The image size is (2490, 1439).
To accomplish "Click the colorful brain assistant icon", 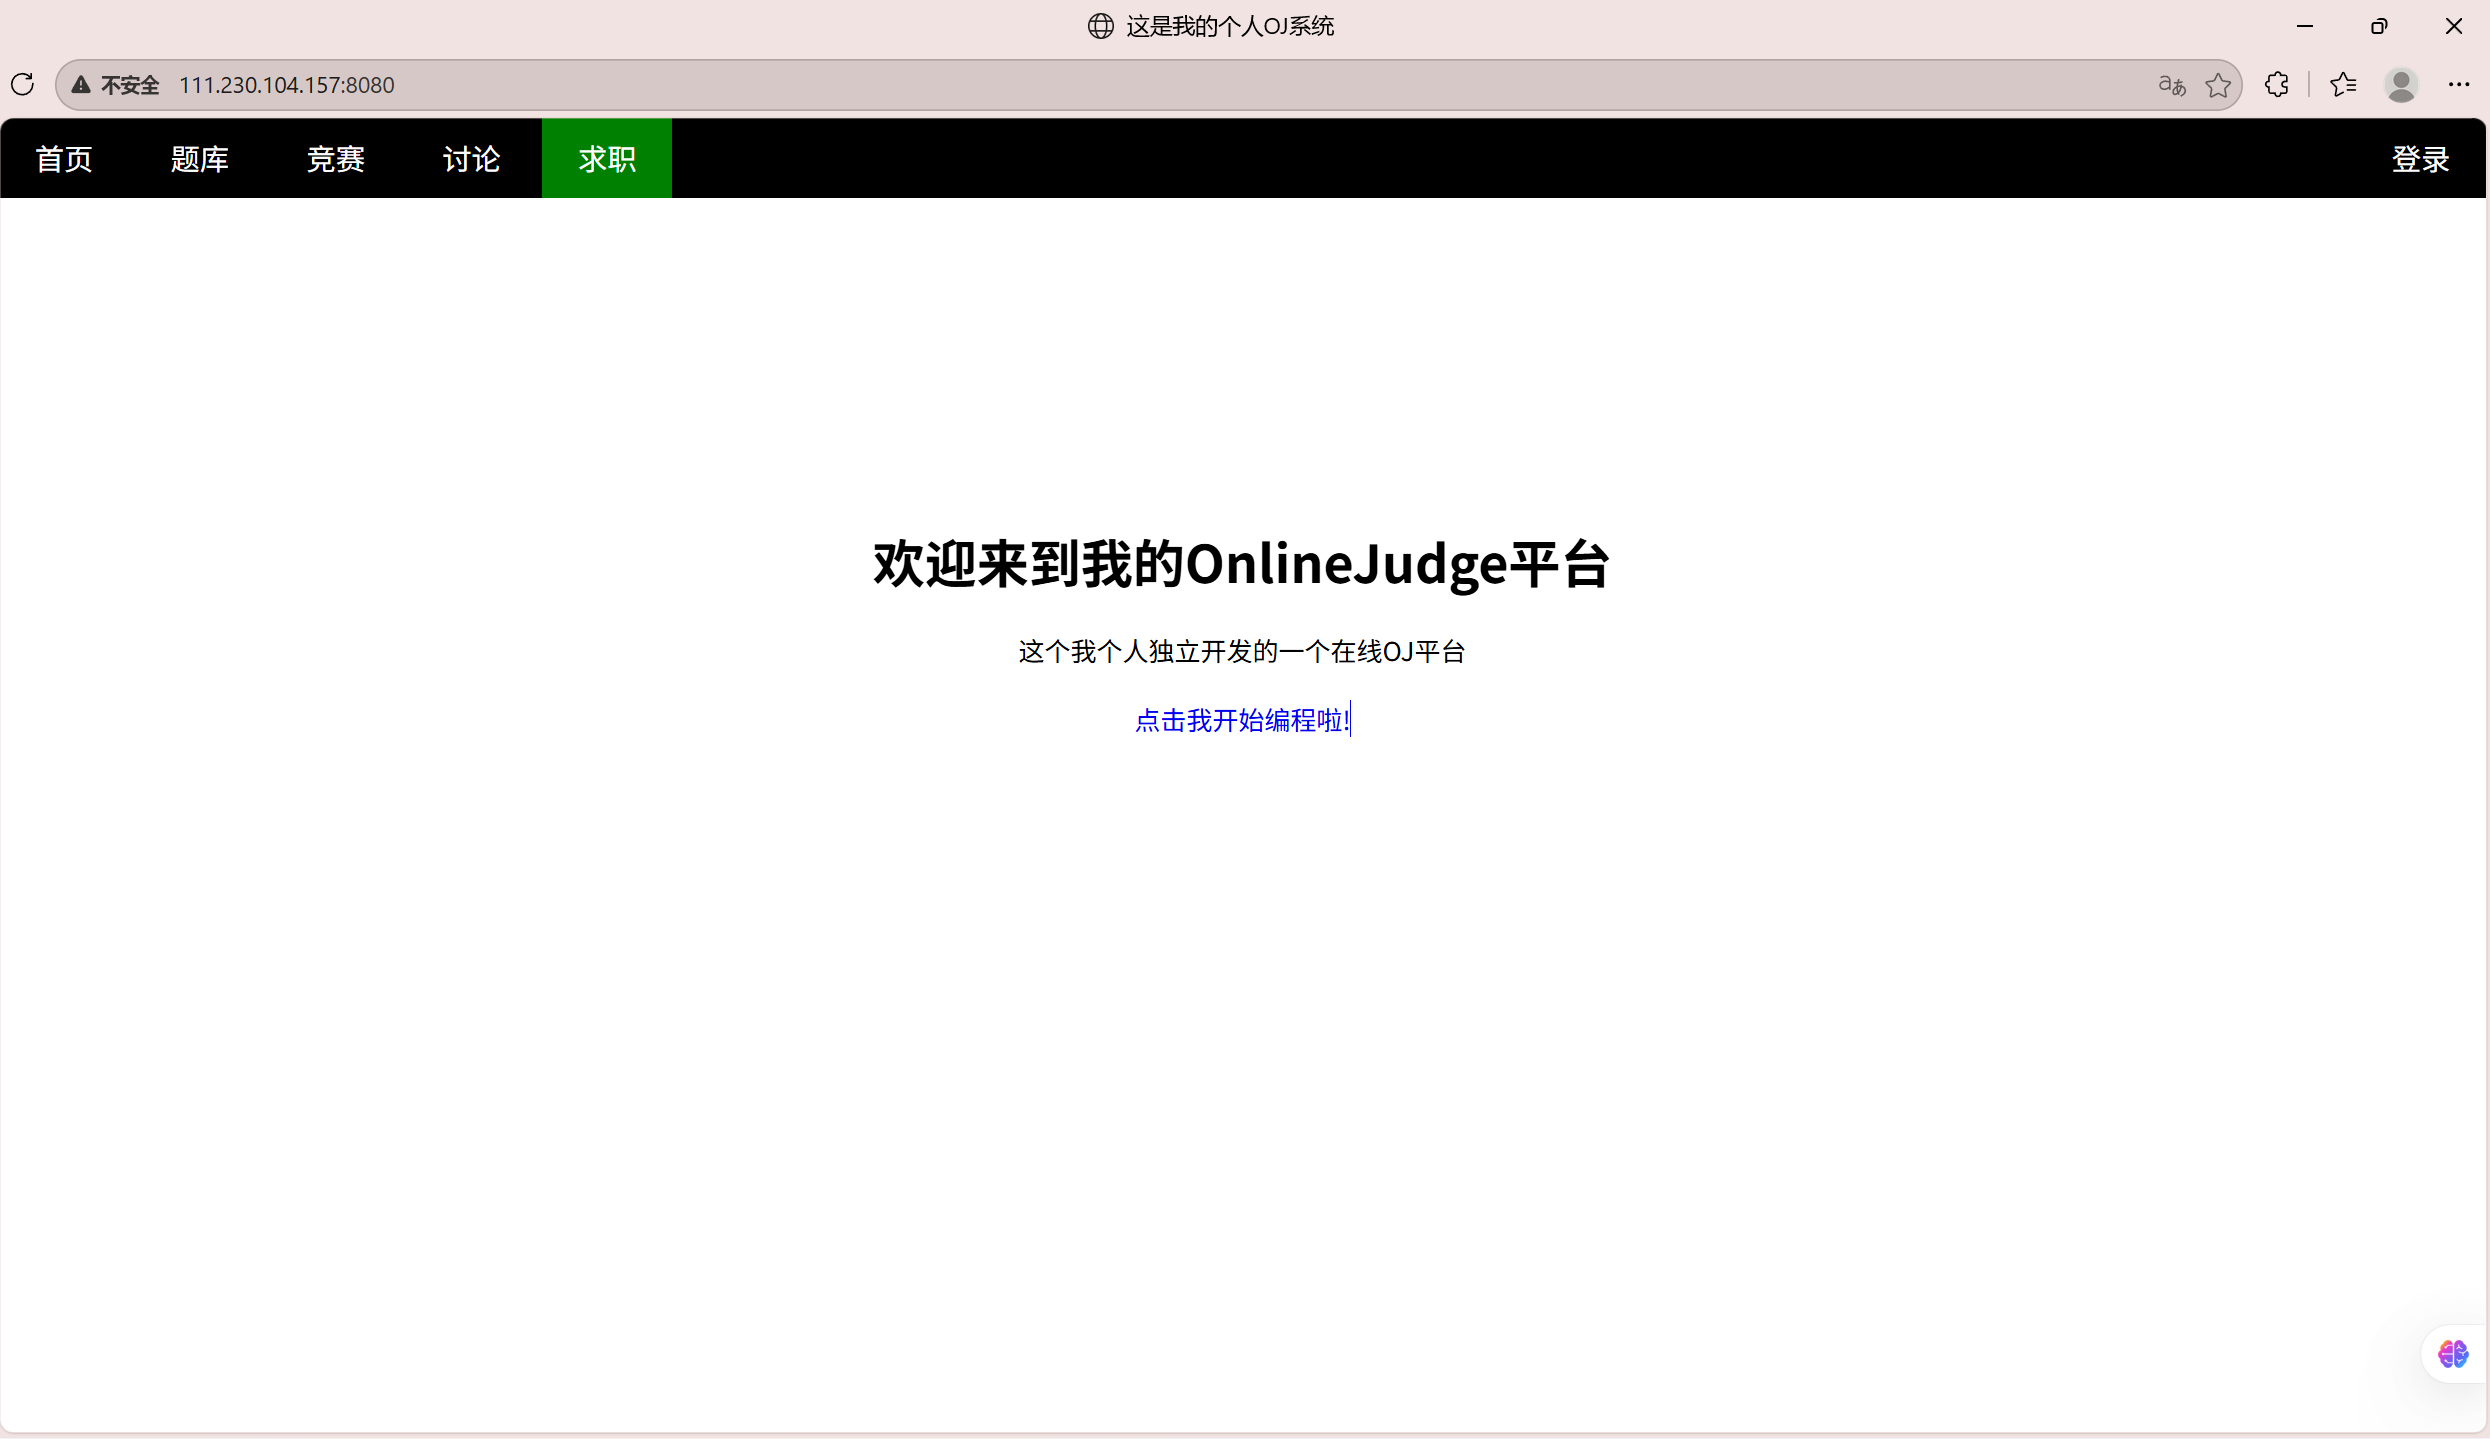I will pyautogui.click(x=2452, y=1354).
